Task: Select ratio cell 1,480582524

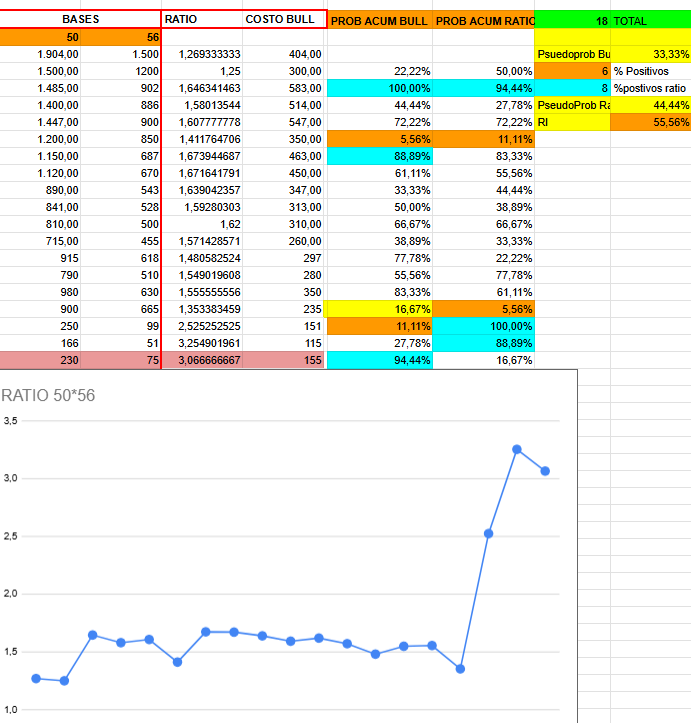Action: coord(202,258)
